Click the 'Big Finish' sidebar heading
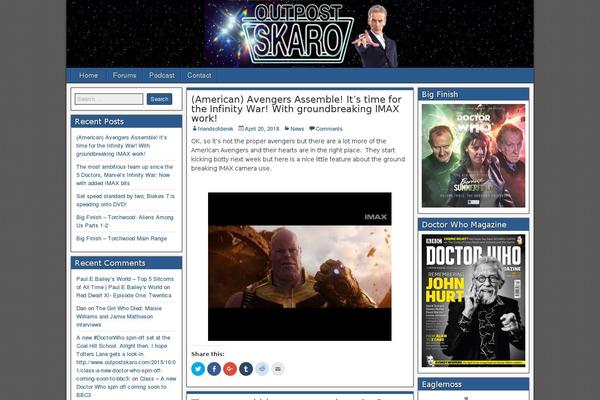600x400 pixels. pos(440,95)
